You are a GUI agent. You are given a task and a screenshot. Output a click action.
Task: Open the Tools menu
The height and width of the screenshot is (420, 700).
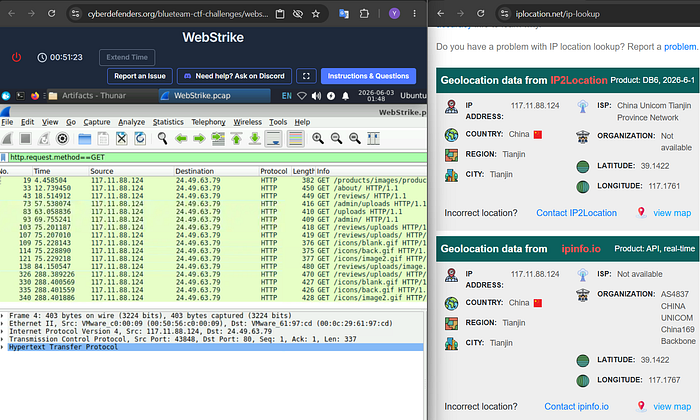coord(278,122)
